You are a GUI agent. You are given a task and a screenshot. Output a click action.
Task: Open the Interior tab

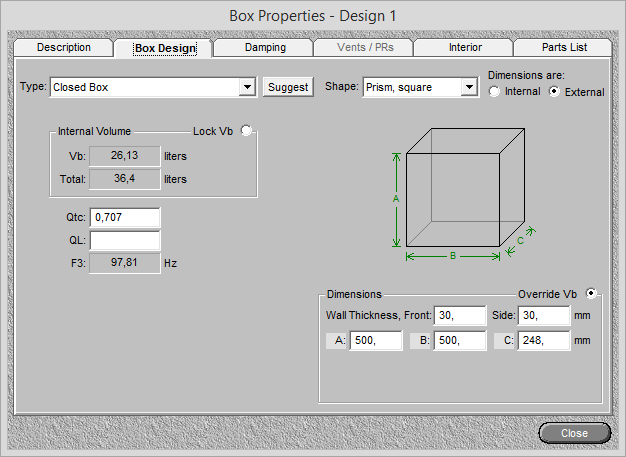464,47
